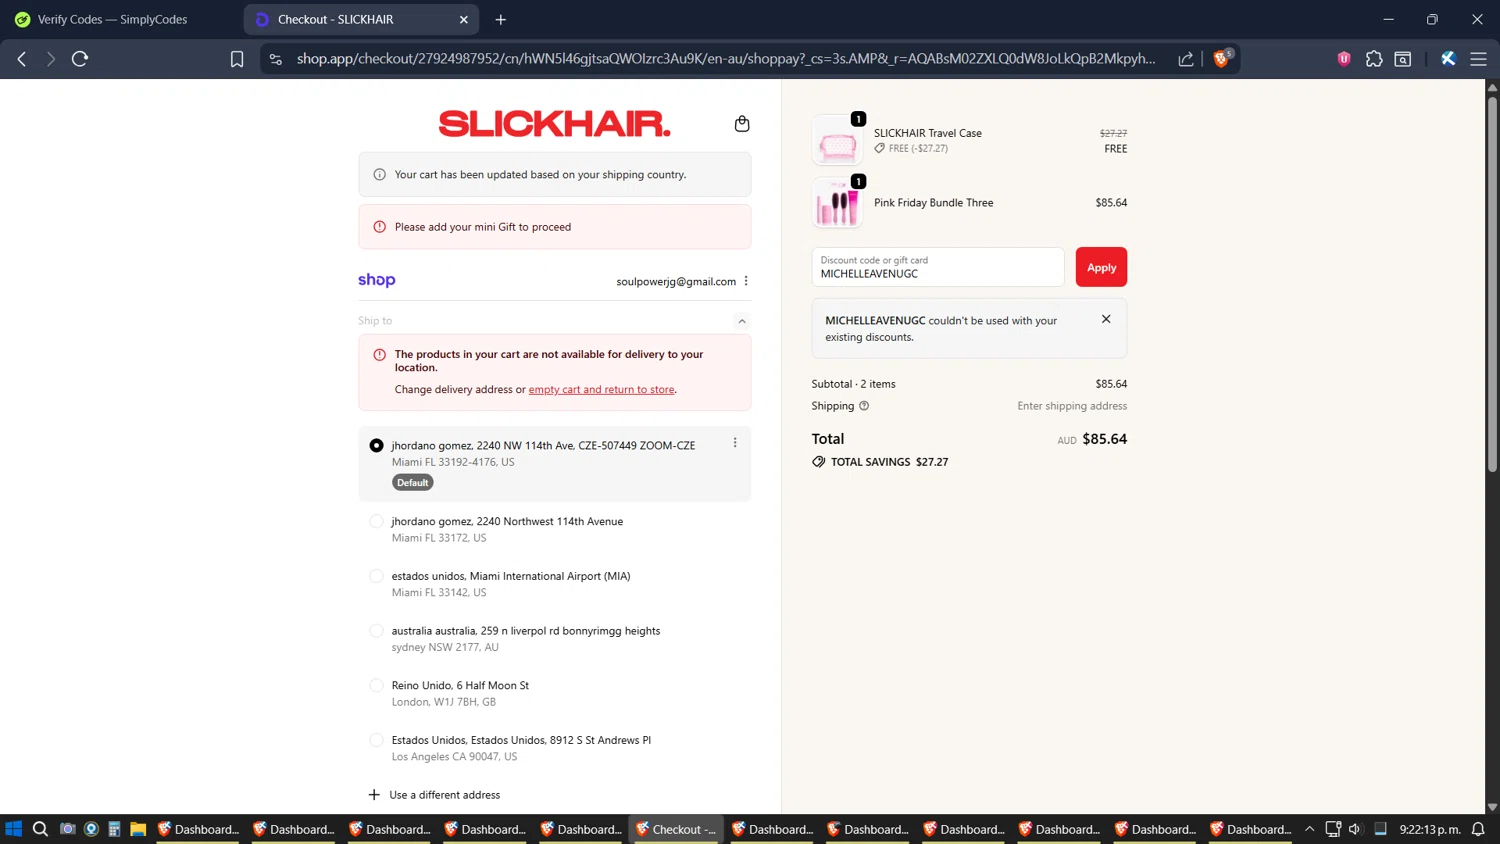
Task: Click the SLICKHAIR logo
Action: tap(554, 124)
